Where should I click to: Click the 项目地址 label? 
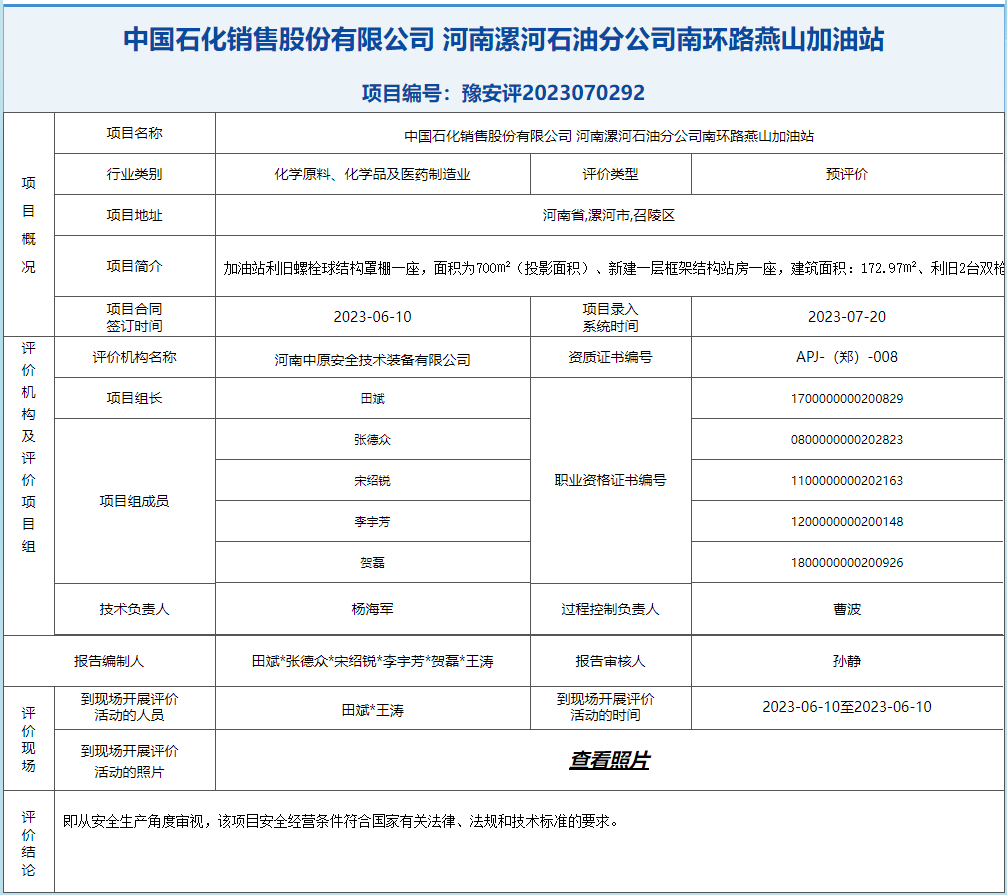pyautogui.click(x=134, y=215)
